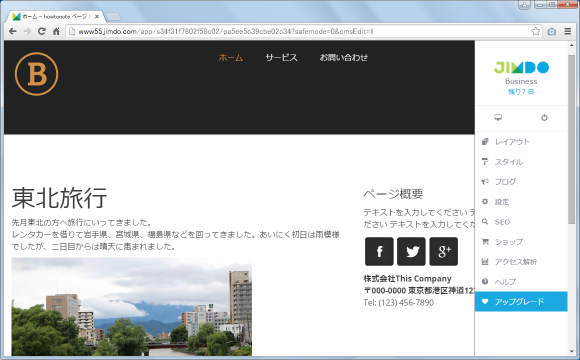This screenshot has height=360, width=580.
Task: Go back using the browser back arrow
Action: [x=13, y=31]
